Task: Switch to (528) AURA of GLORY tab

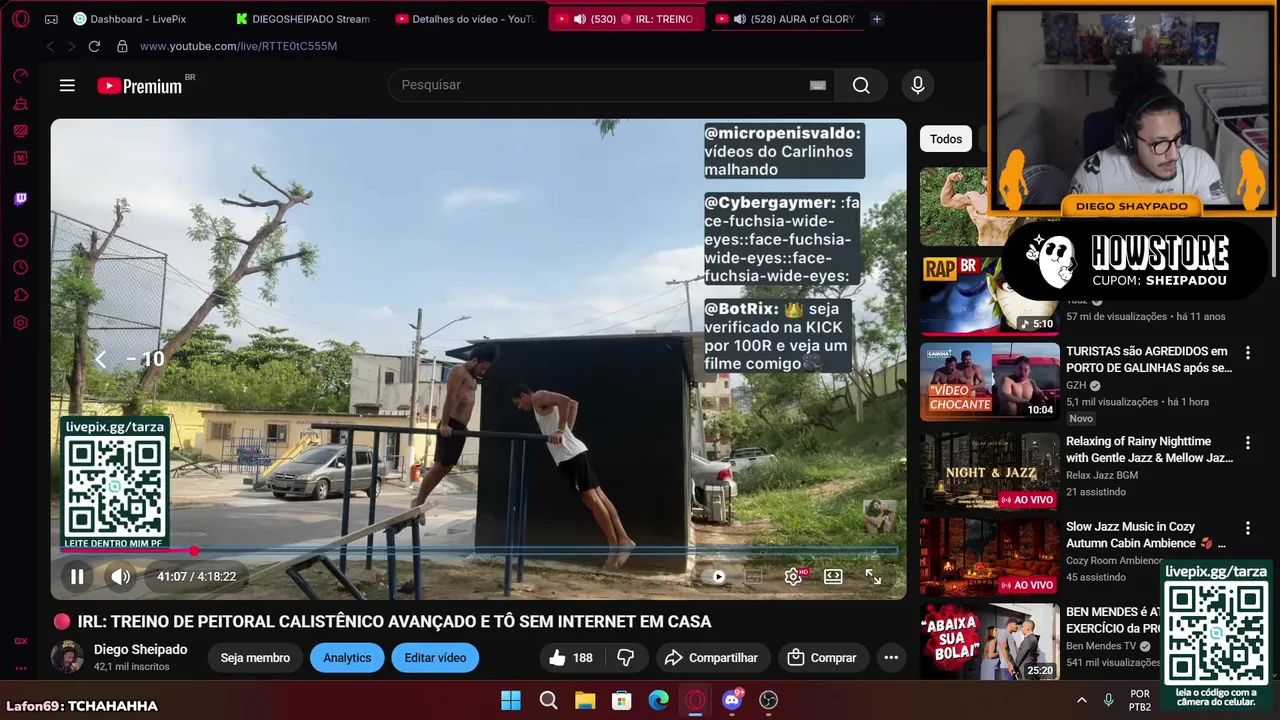Action: click(x=786, y=19)
